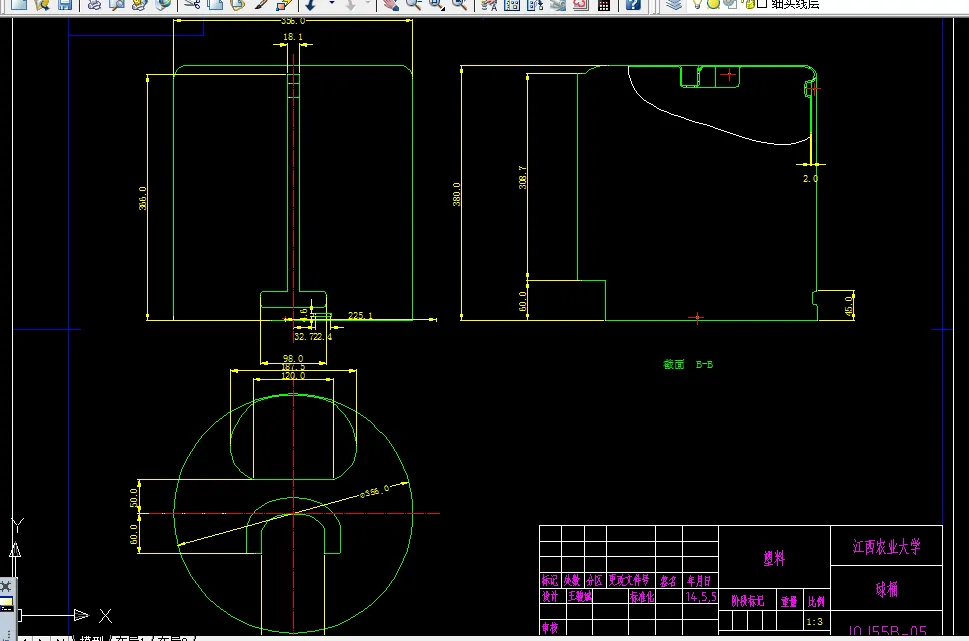Open Plot Preview from toolbar
The image size is (969, 641).
pos(116,4)
